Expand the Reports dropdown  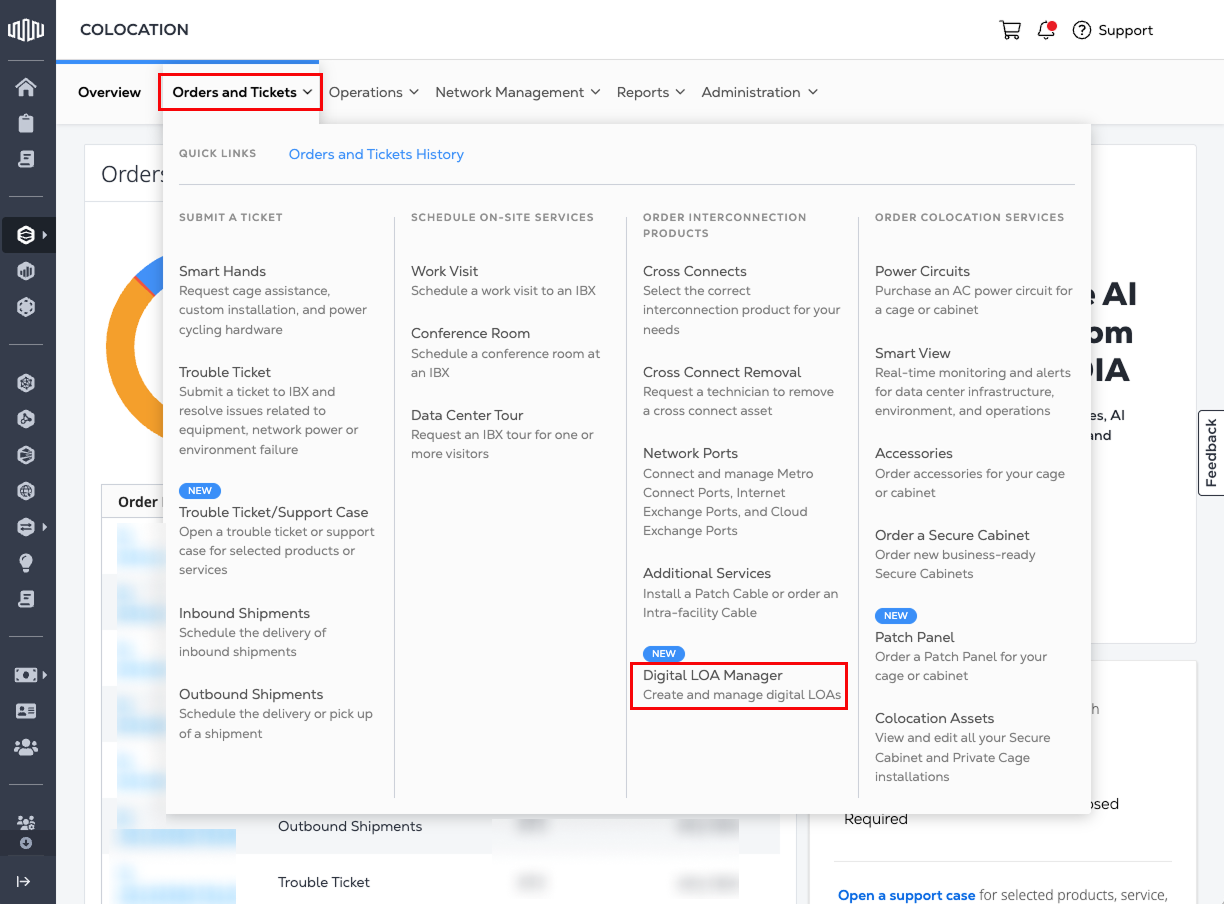click(x=650, y=92)
